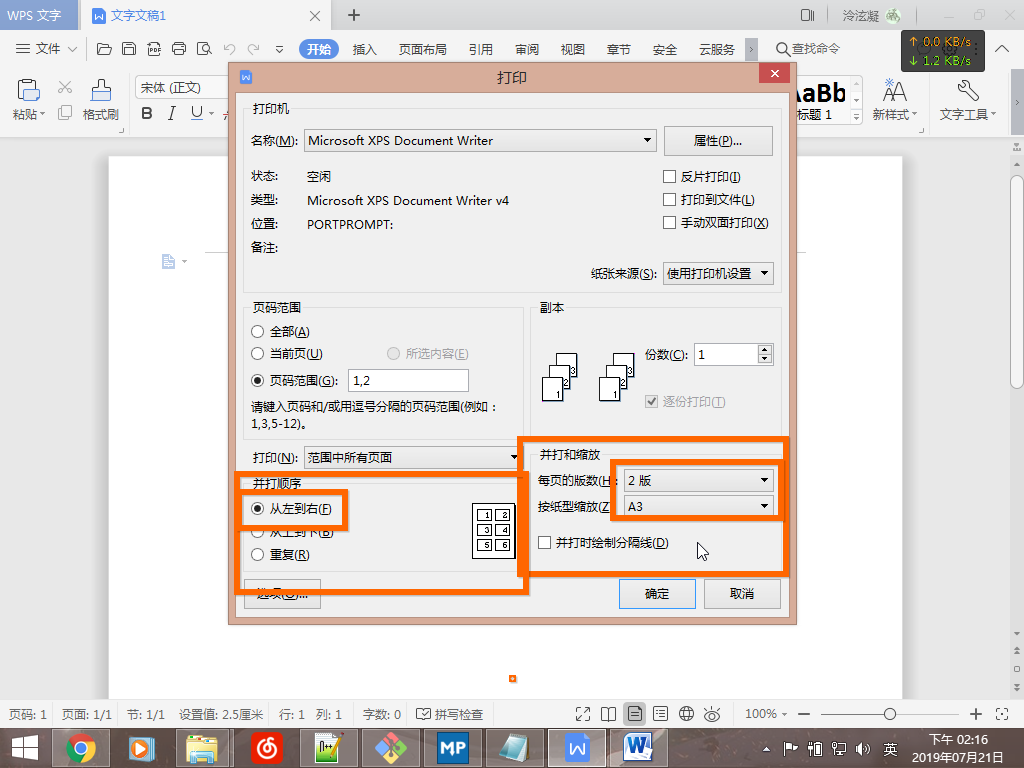Viewport: 1024px width, 768px height.
Task: Switch to Home (开始) ribbon tab
Action: coord(319,49)
